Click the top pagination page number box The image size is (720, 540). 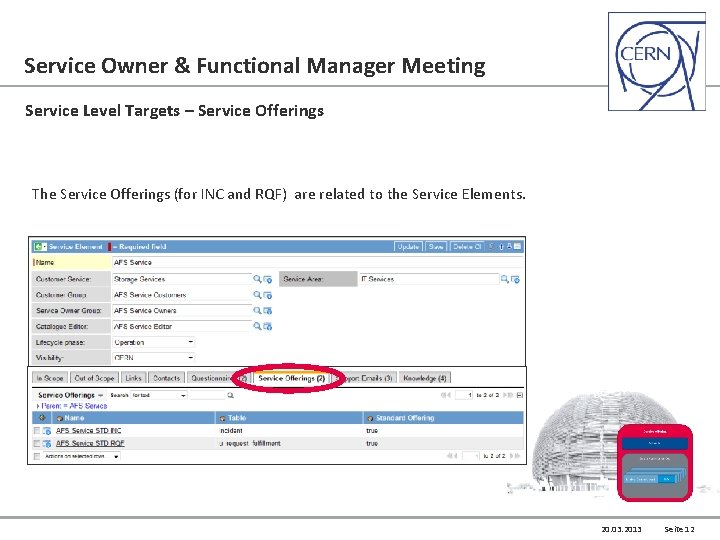tap(464, 395)
